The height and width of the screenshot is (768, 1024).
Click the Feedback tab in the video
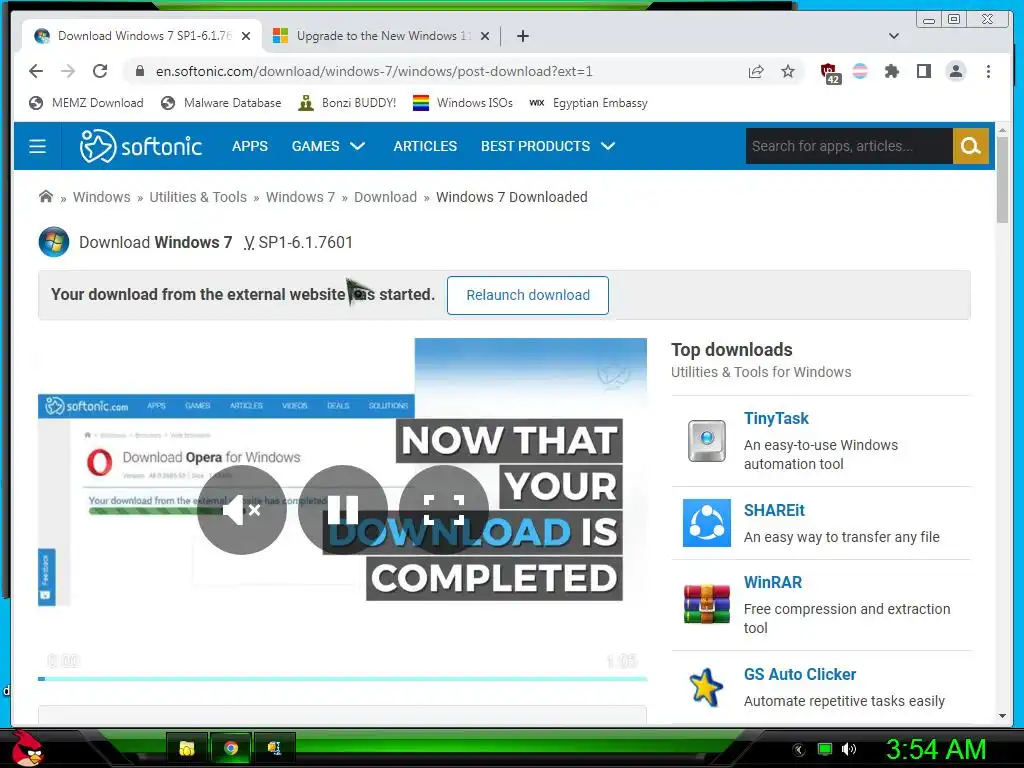coord(46,577)
